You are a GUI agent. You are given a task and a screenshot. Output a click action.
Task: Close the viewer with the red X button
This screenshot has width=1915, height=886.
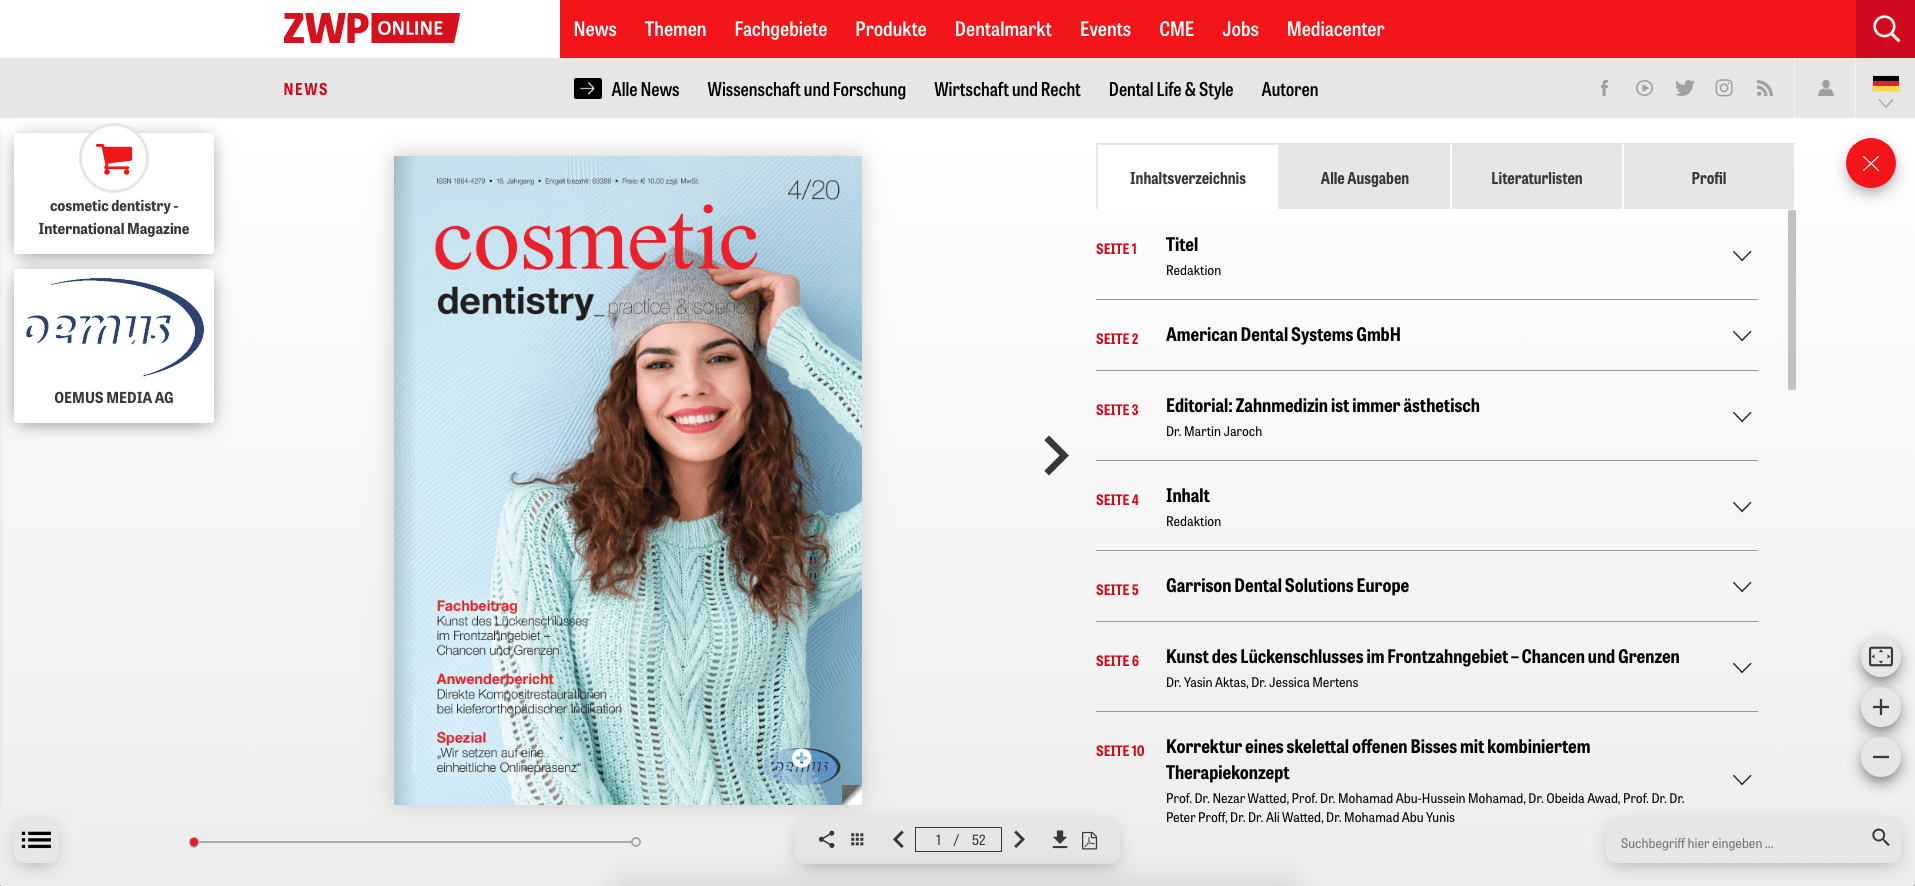point(1871,163)
